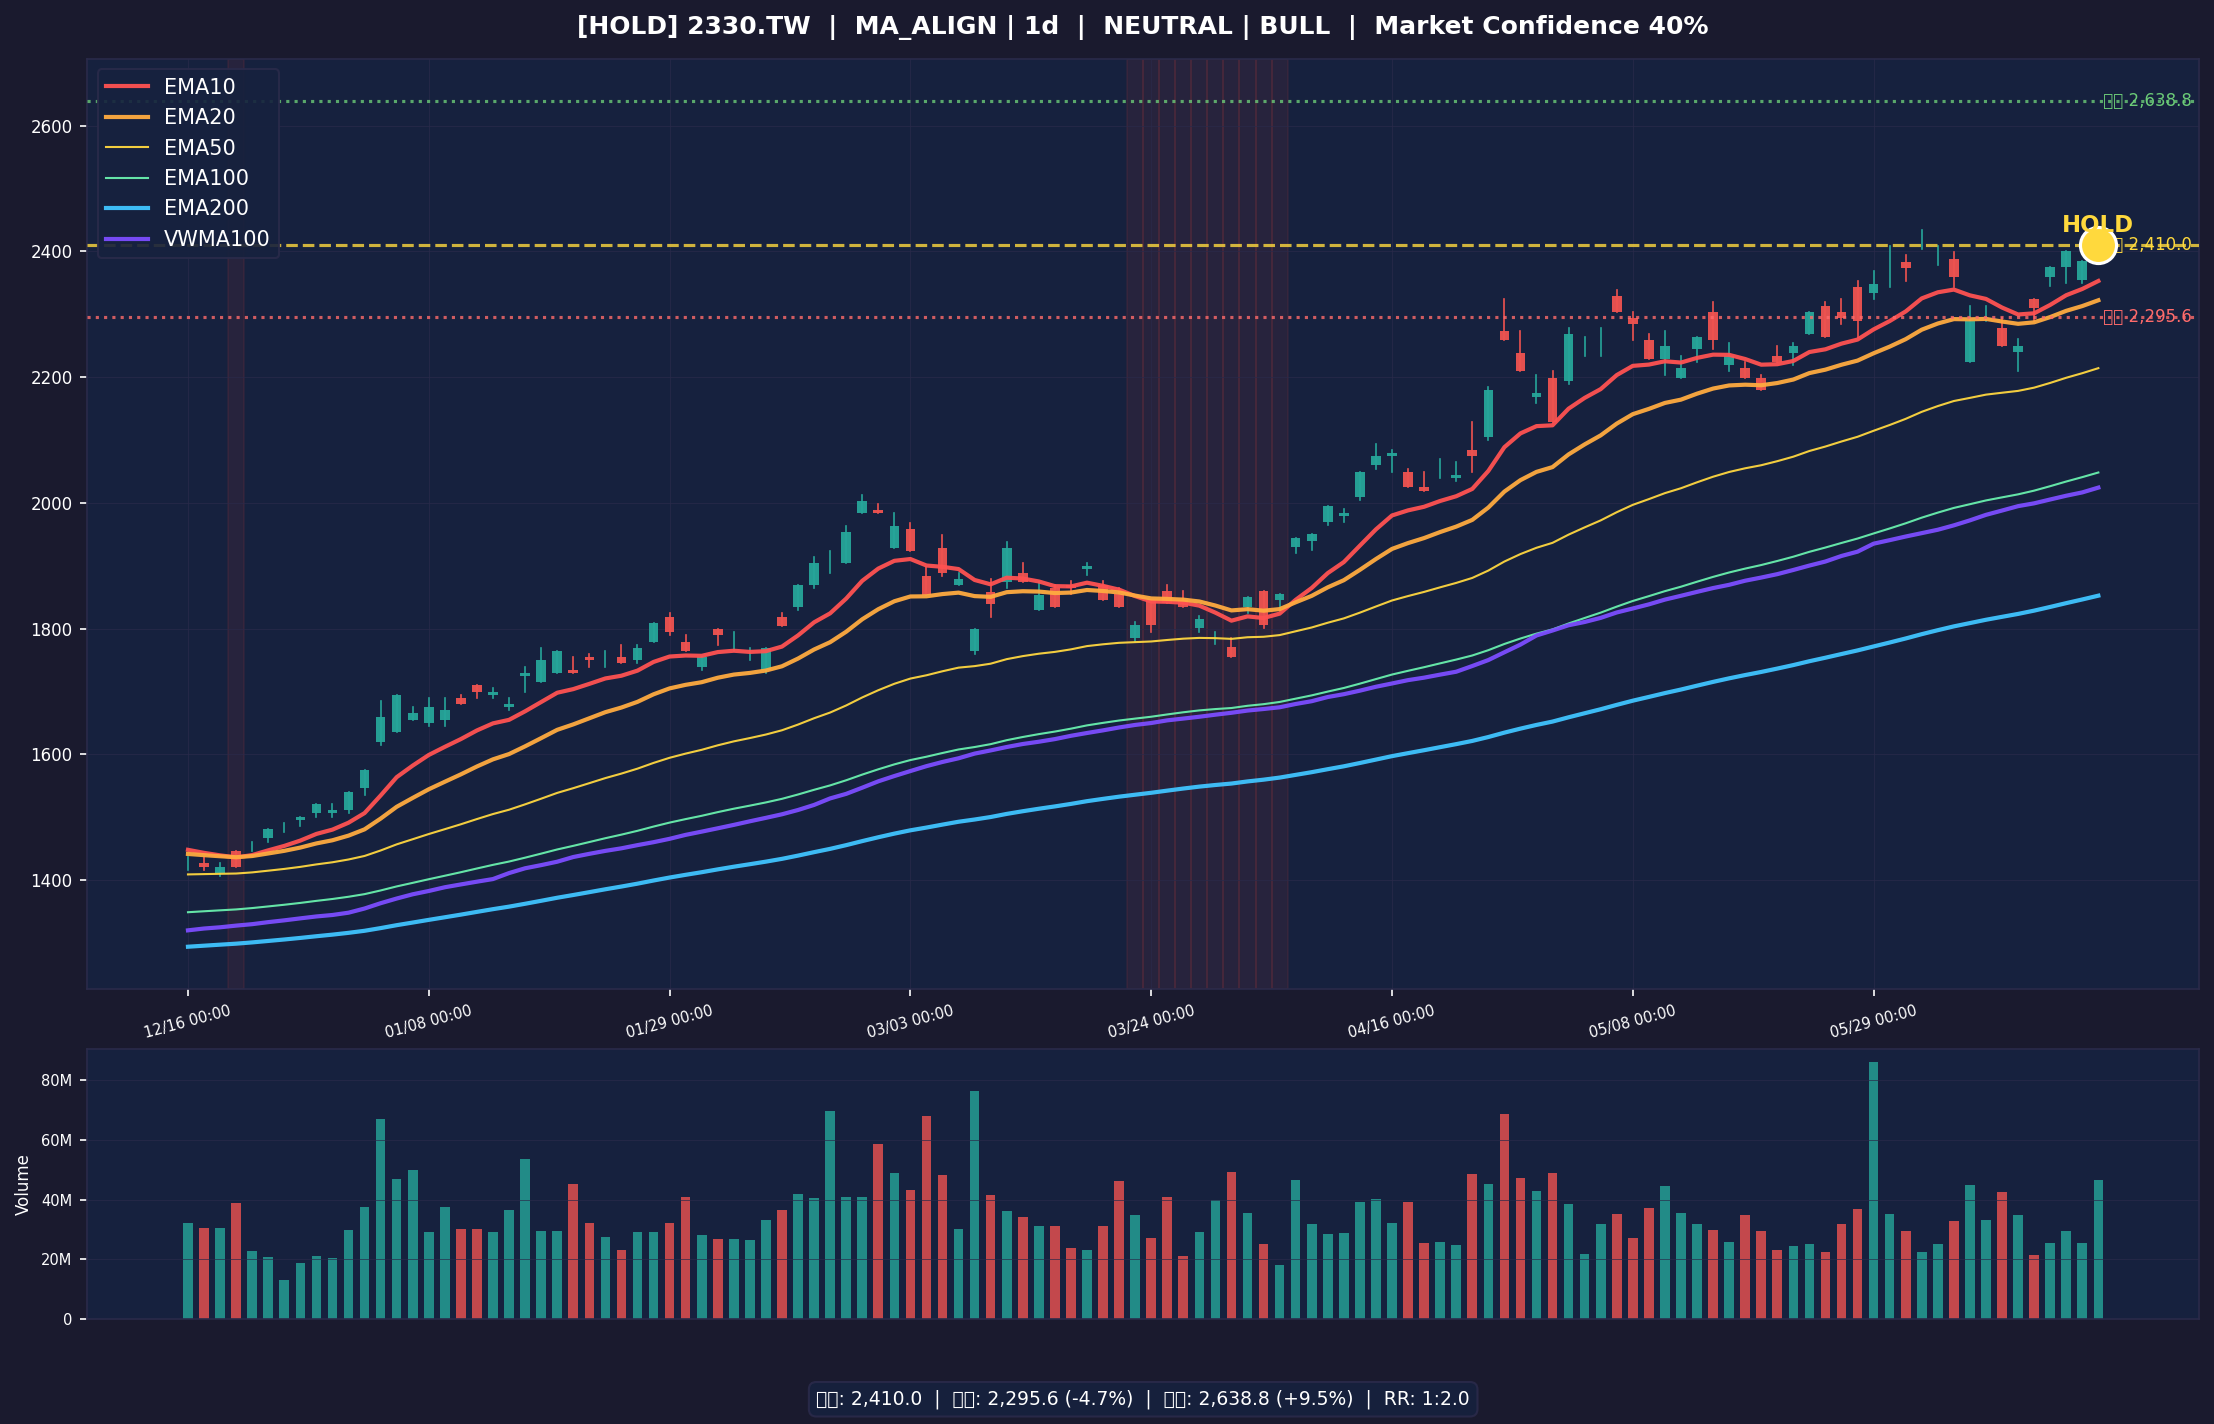
Task: Click the EMA50 legend label
Action: click(x=199, y=148)
